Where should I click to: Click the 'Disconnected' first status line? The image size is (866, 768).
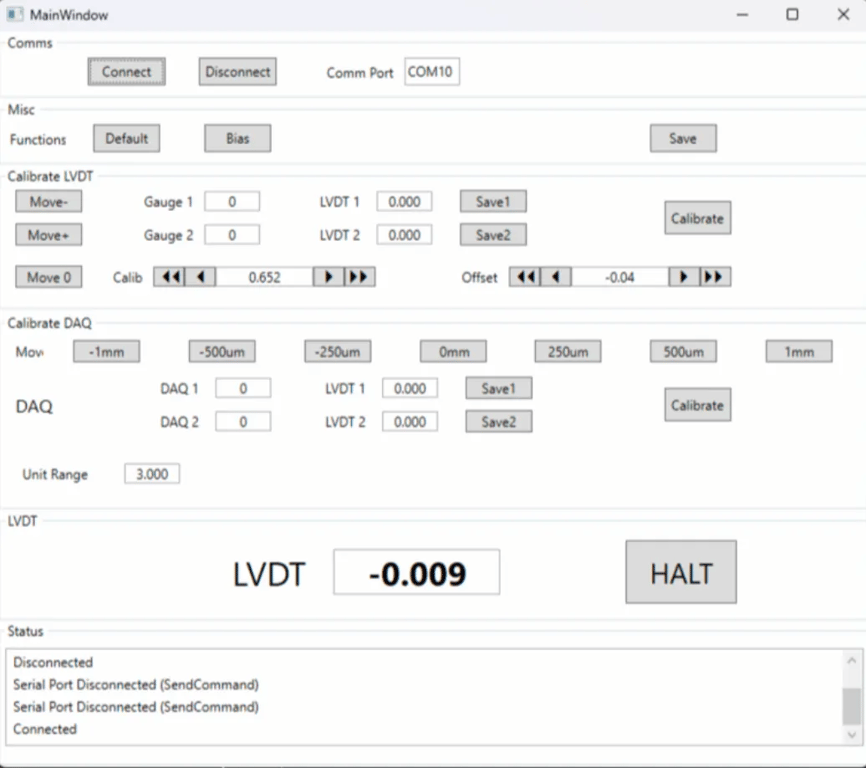click(x=53, y=662)
